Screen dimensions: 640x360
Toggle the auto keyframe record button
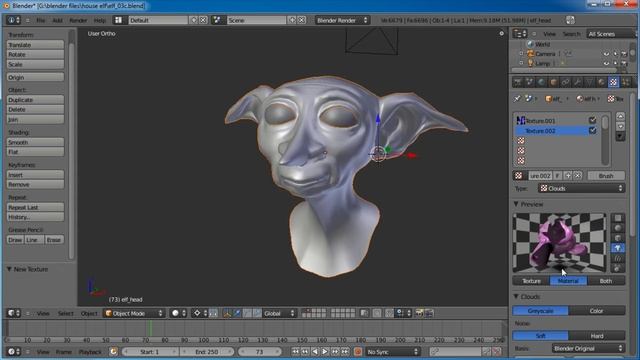click(358, 351)
